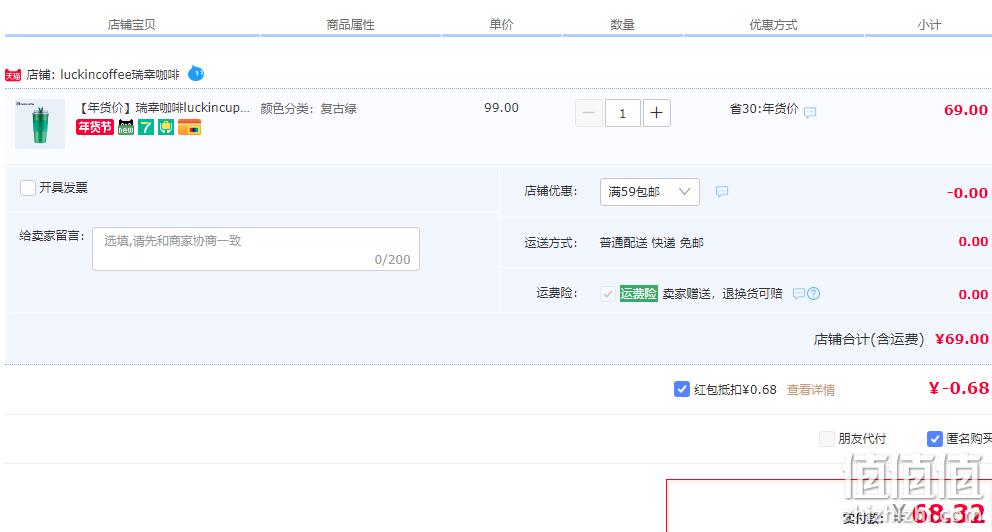The image size is (992, 532).
Task: Click the 店铺合计(含运费) label
Action: click(869, 340)
